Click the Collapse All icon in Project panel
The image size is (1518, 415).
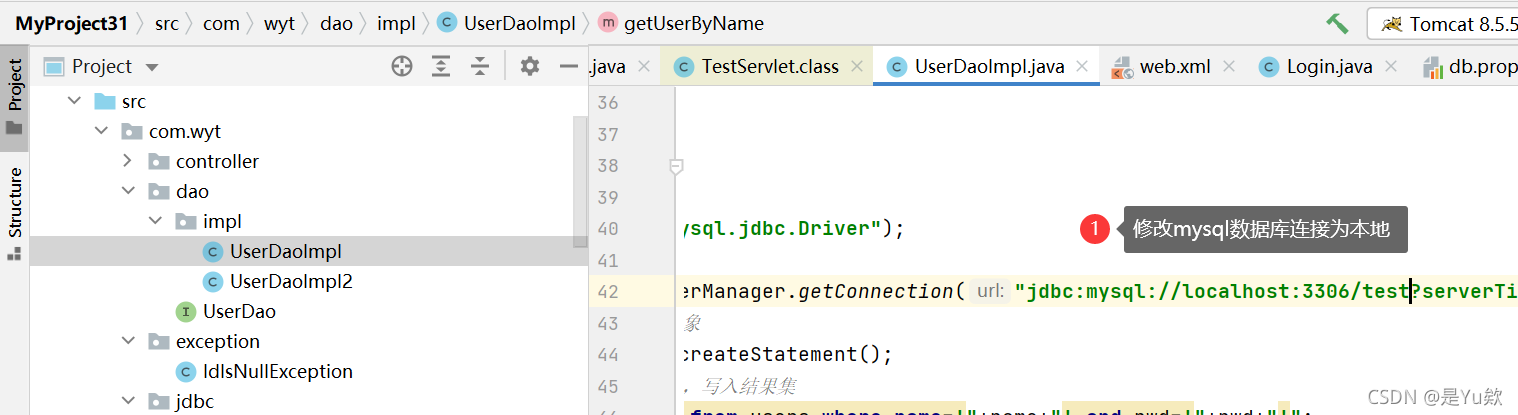tap(481, 66)
